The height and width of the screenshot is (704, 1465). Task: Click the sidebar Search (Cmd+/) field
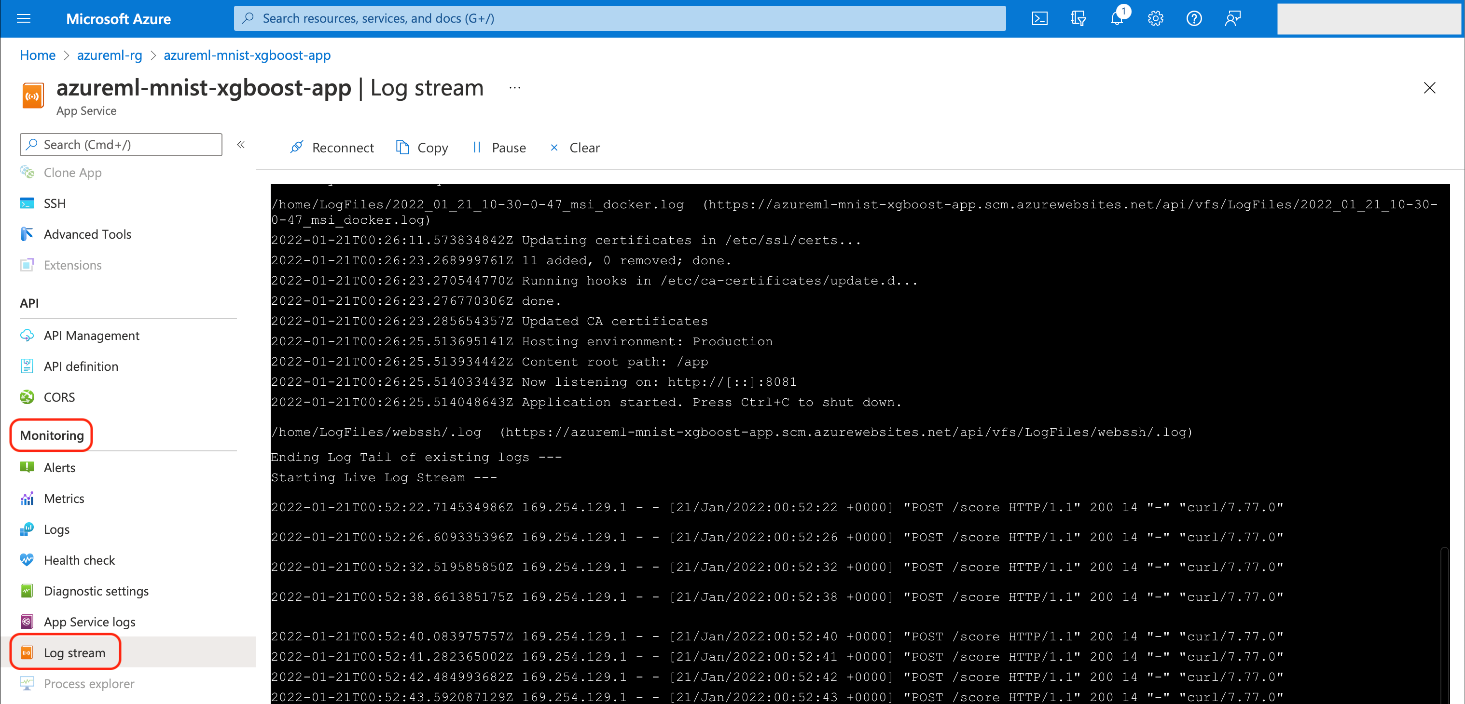[121, 145]
